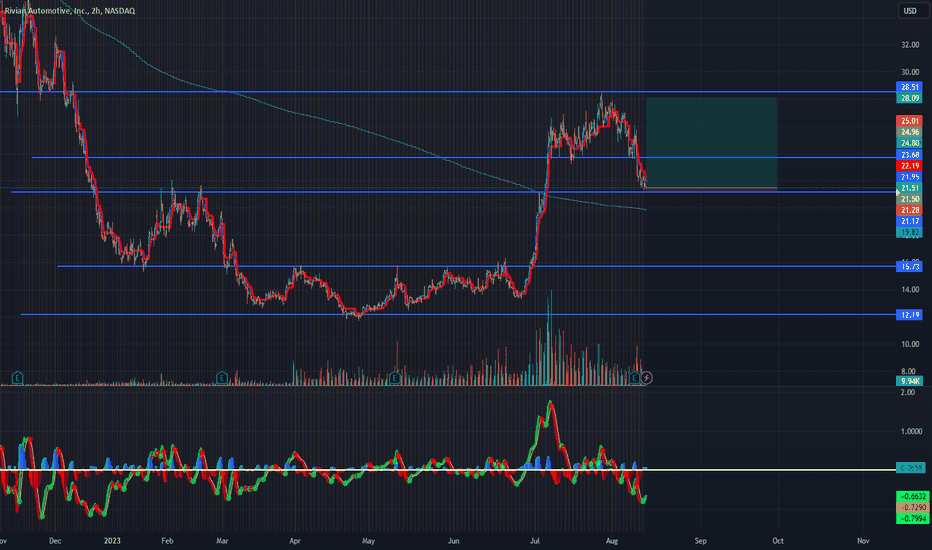Viewport: 932px width, 550px height.
Task: Click the 10.00 price axis tick
Action: point(910,344)
